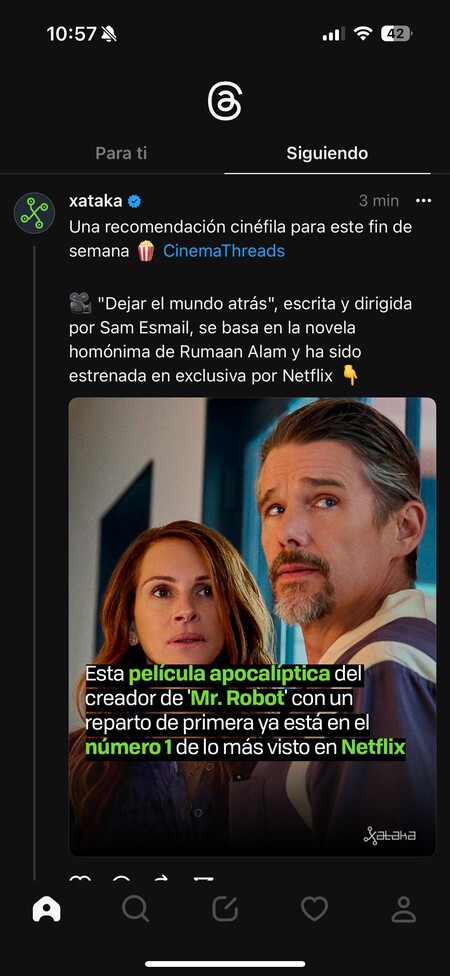Tap the 'Una recomendación cinéfila' post text
This screenshot has width=450, height=976.
241,239
